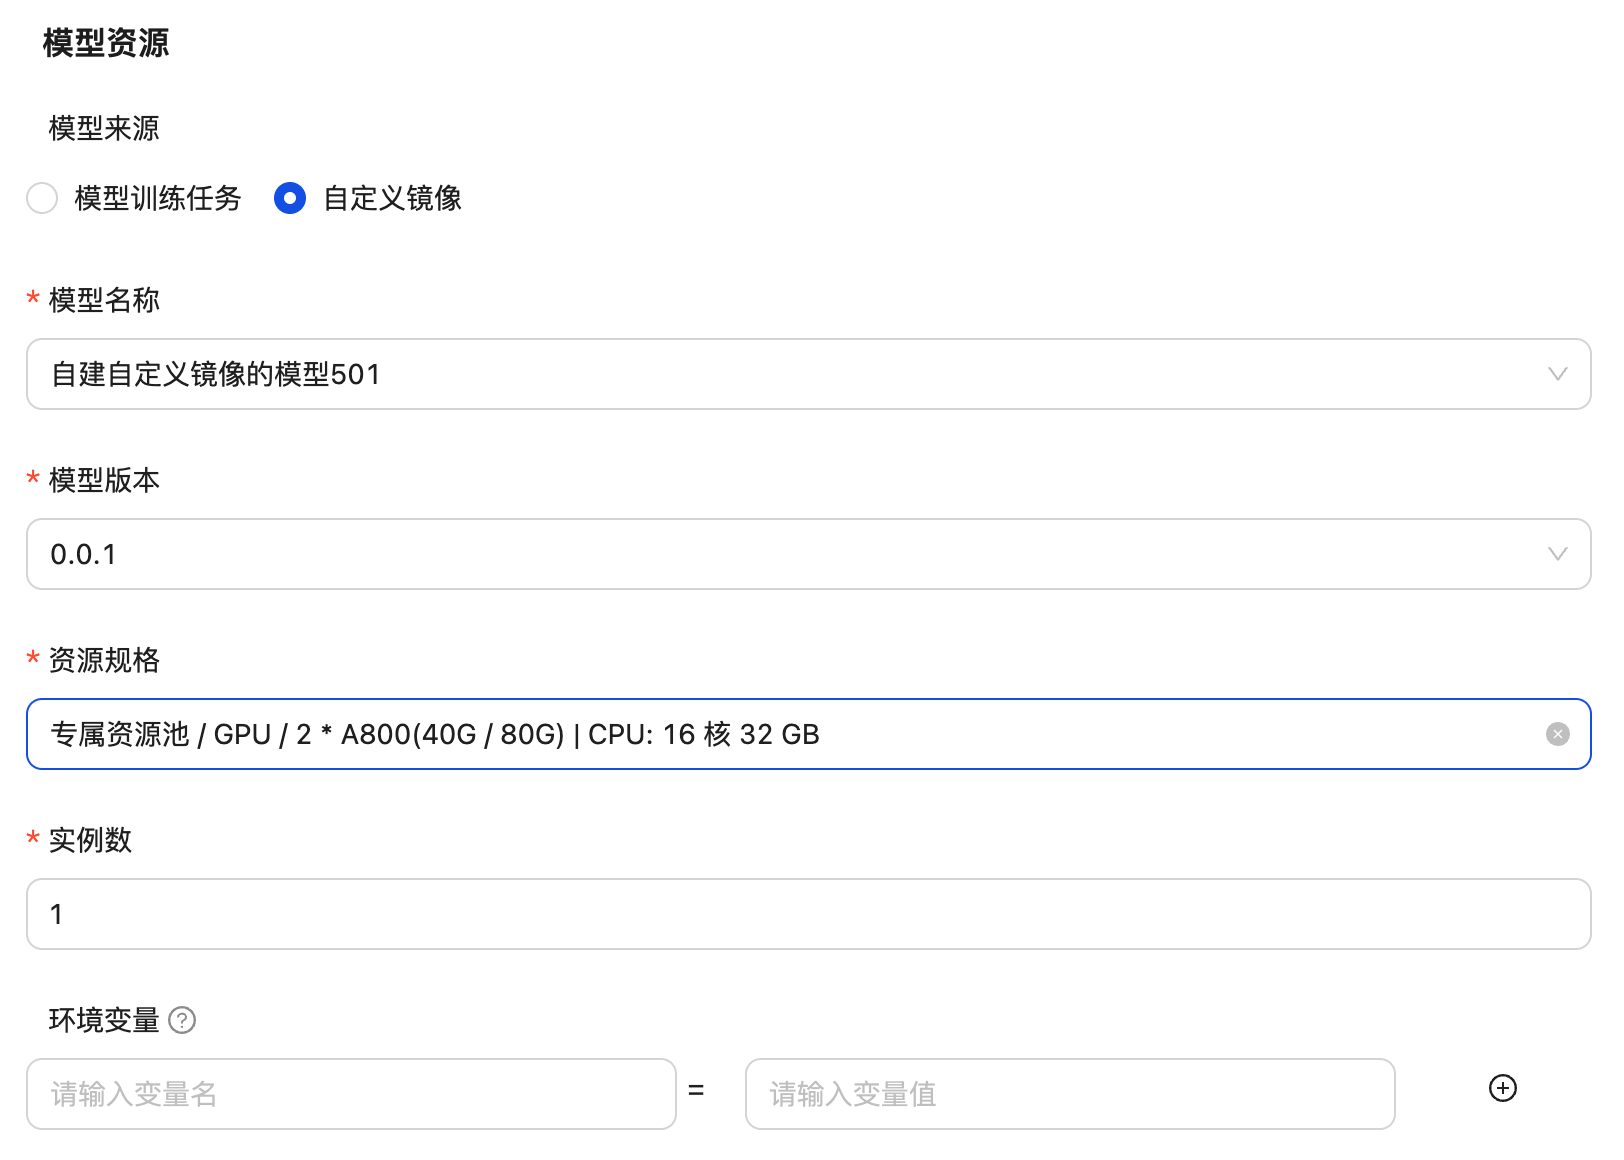
Task: Open the 模型名称 dropdown field
Action: (780, 374)
